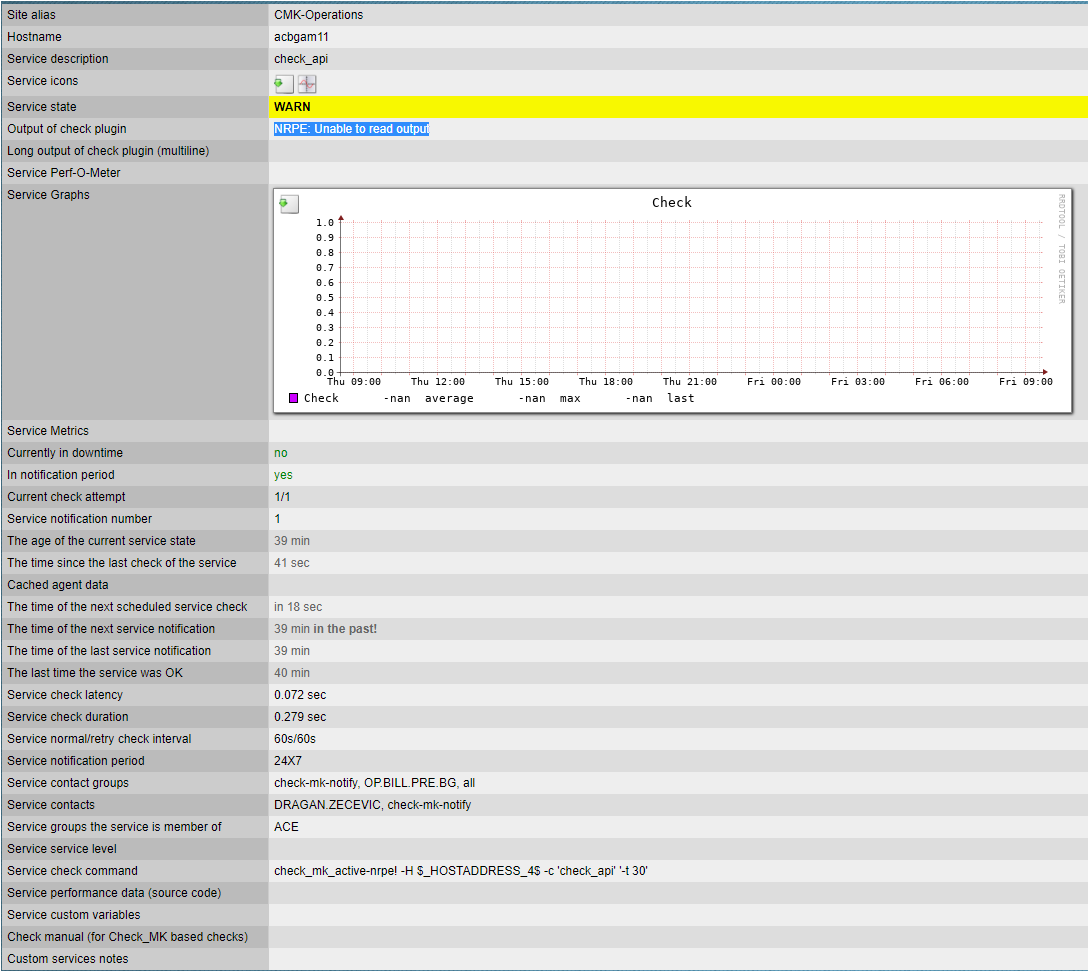Click the magenta Check legend swatch
Viewport: 1089px width, 972px height.
point(293,398)
